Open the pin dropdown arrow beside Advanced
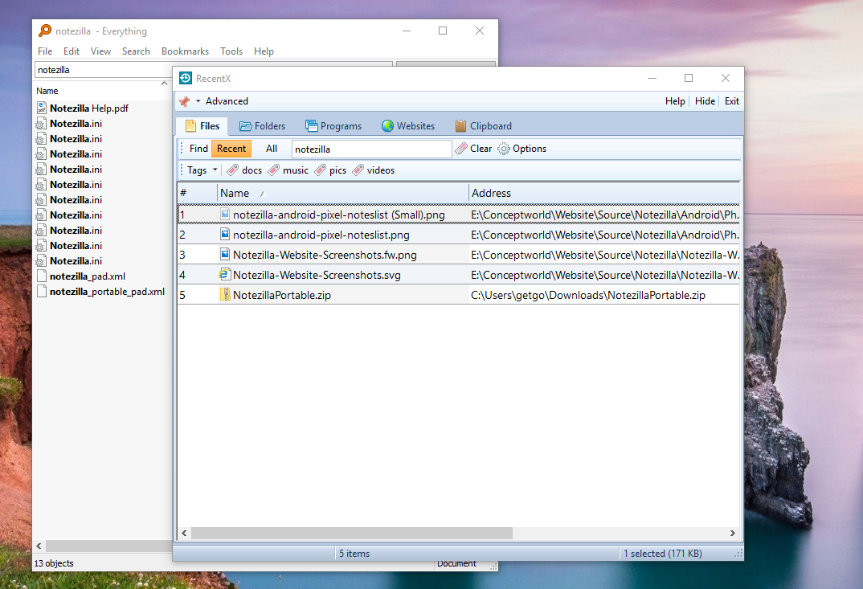 click(198, 101)
